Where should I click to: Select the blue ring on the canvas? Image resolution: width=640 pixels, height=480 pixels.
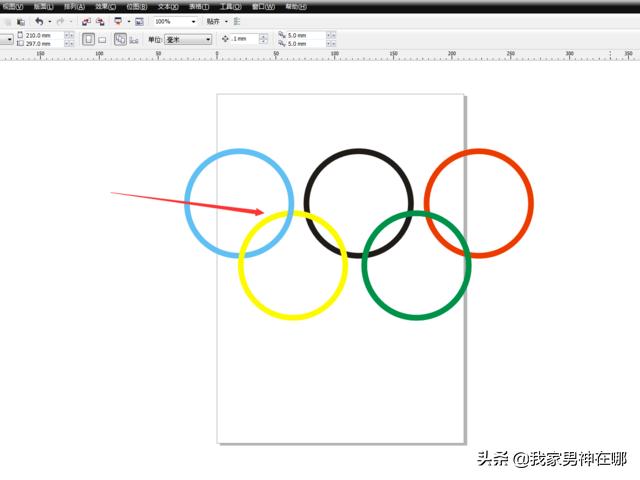[240, 151]
